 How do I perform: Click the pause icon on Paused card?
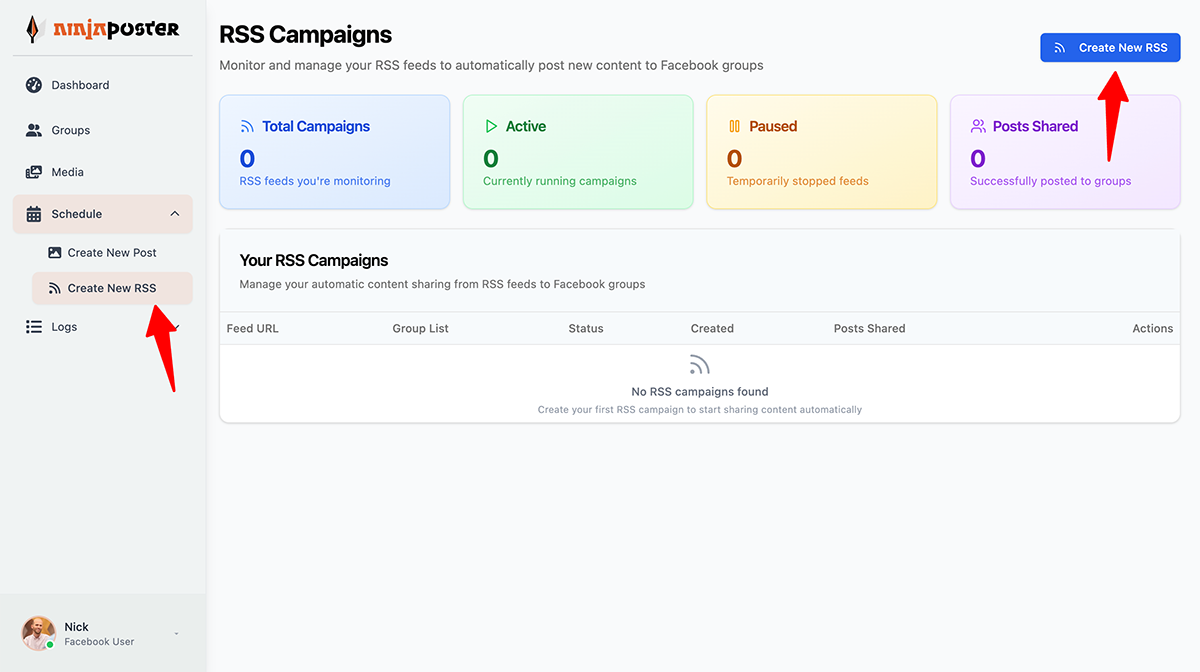[734, 127]
